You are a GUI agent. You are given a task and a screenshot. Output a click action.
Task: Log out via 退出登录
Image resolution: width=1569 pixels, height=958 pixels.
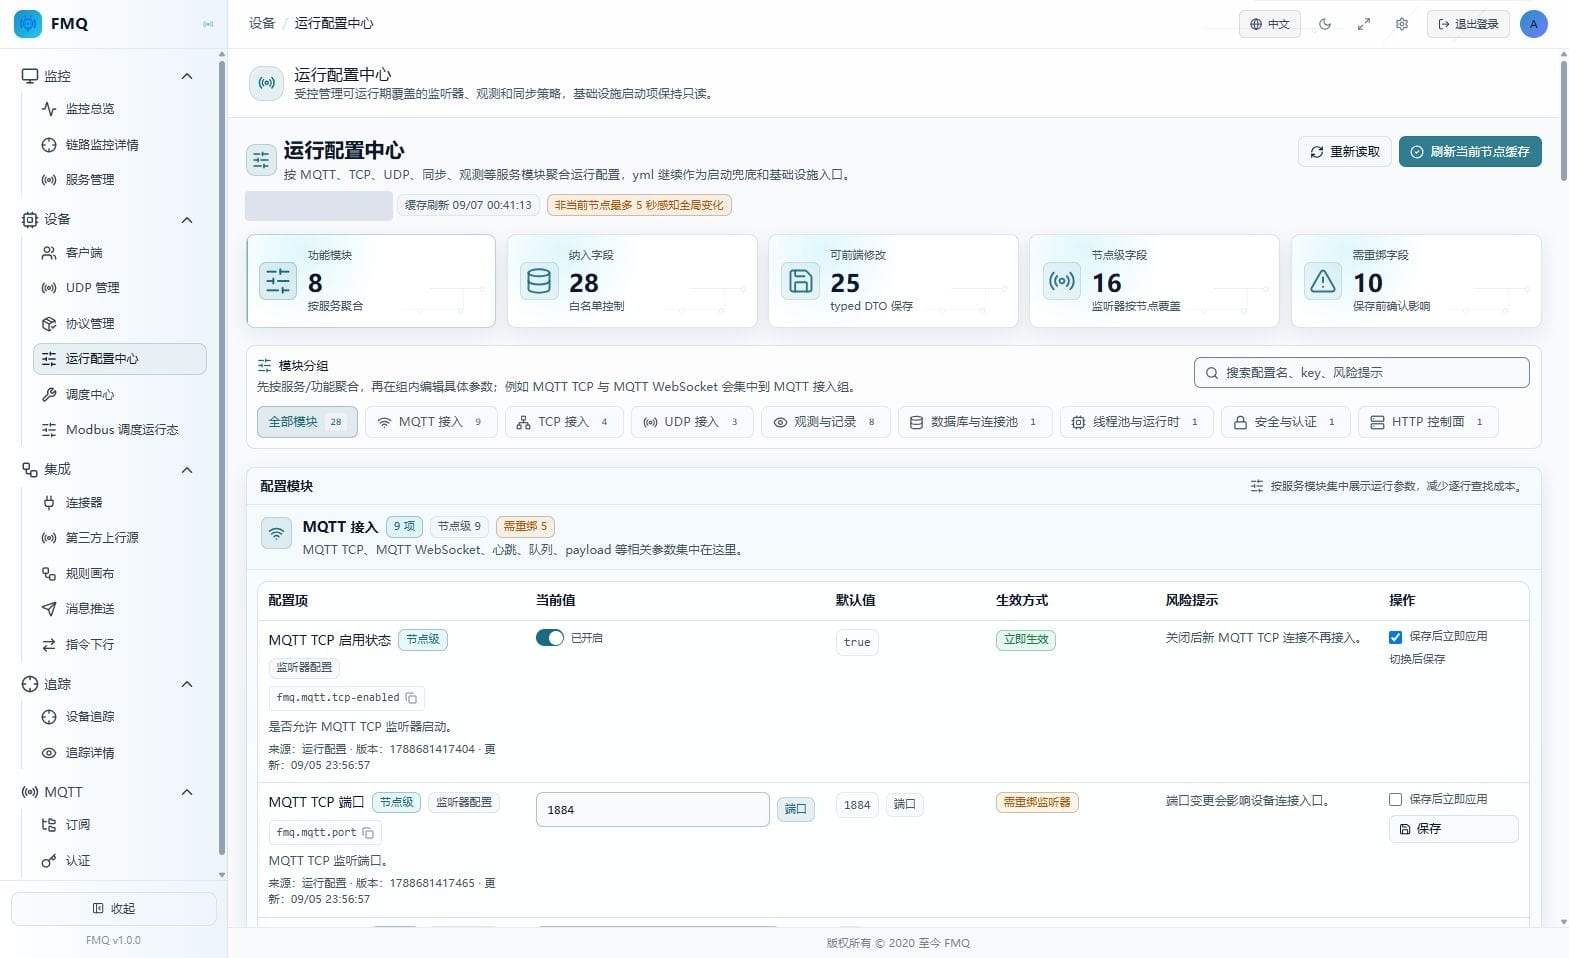pos(1468,24)
